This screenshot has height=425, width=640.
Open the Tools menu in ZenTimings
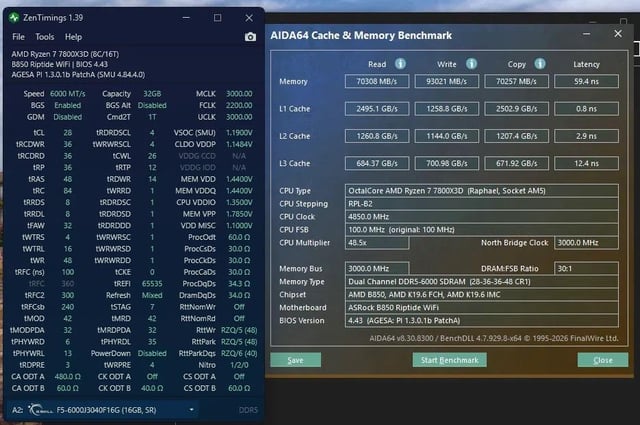coord(44,37)
